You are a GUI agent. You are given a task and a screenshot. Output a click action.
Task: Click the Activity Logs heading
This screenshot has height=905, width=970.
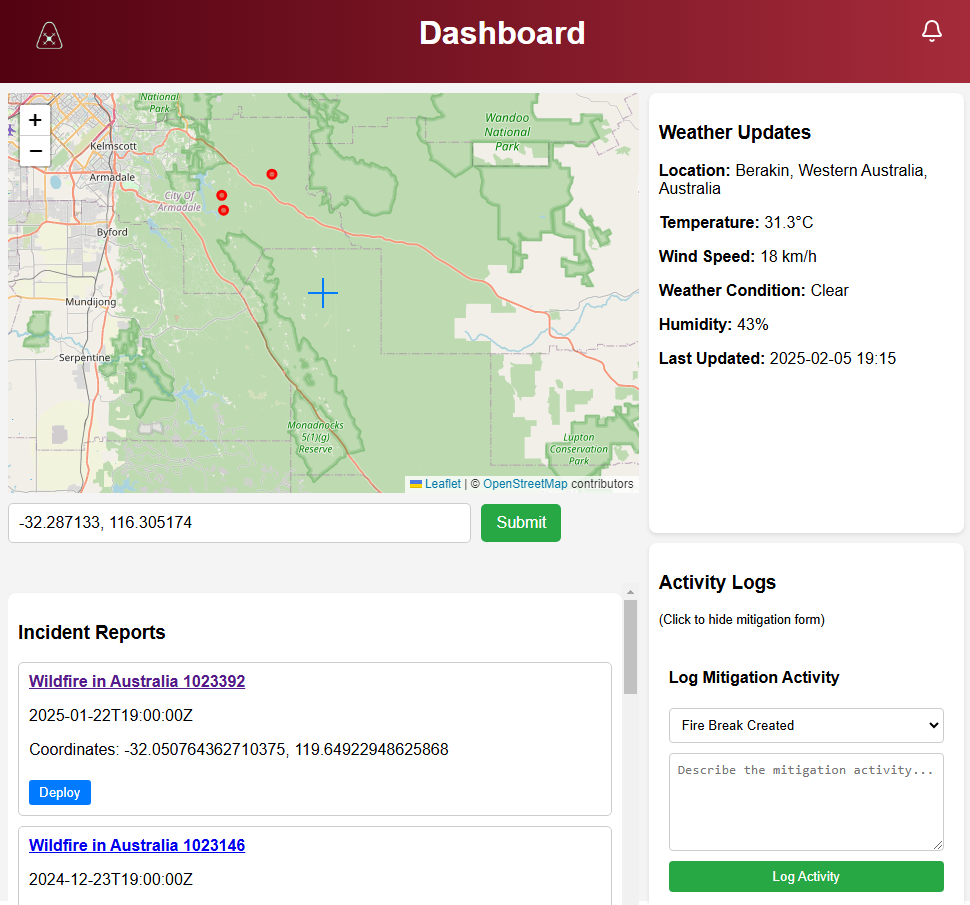[x=717, y=583]
